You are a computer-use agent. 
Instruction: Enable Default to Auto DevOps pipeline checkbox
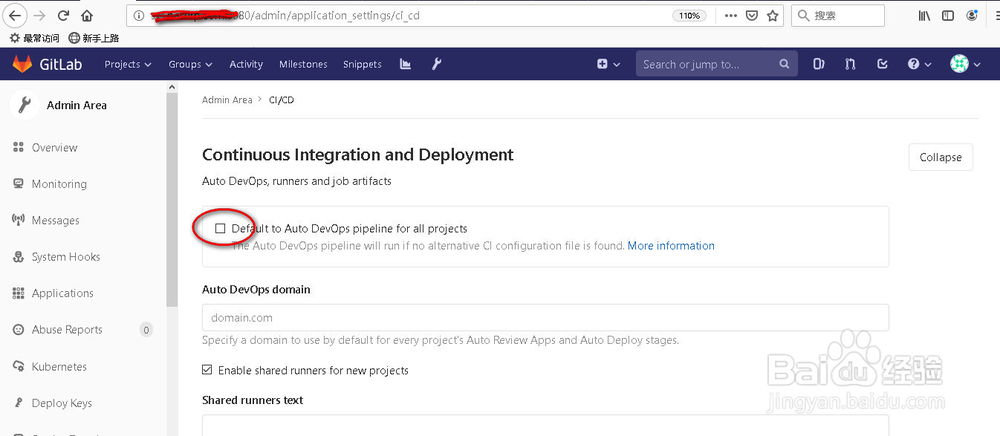(x=220, y=228)
